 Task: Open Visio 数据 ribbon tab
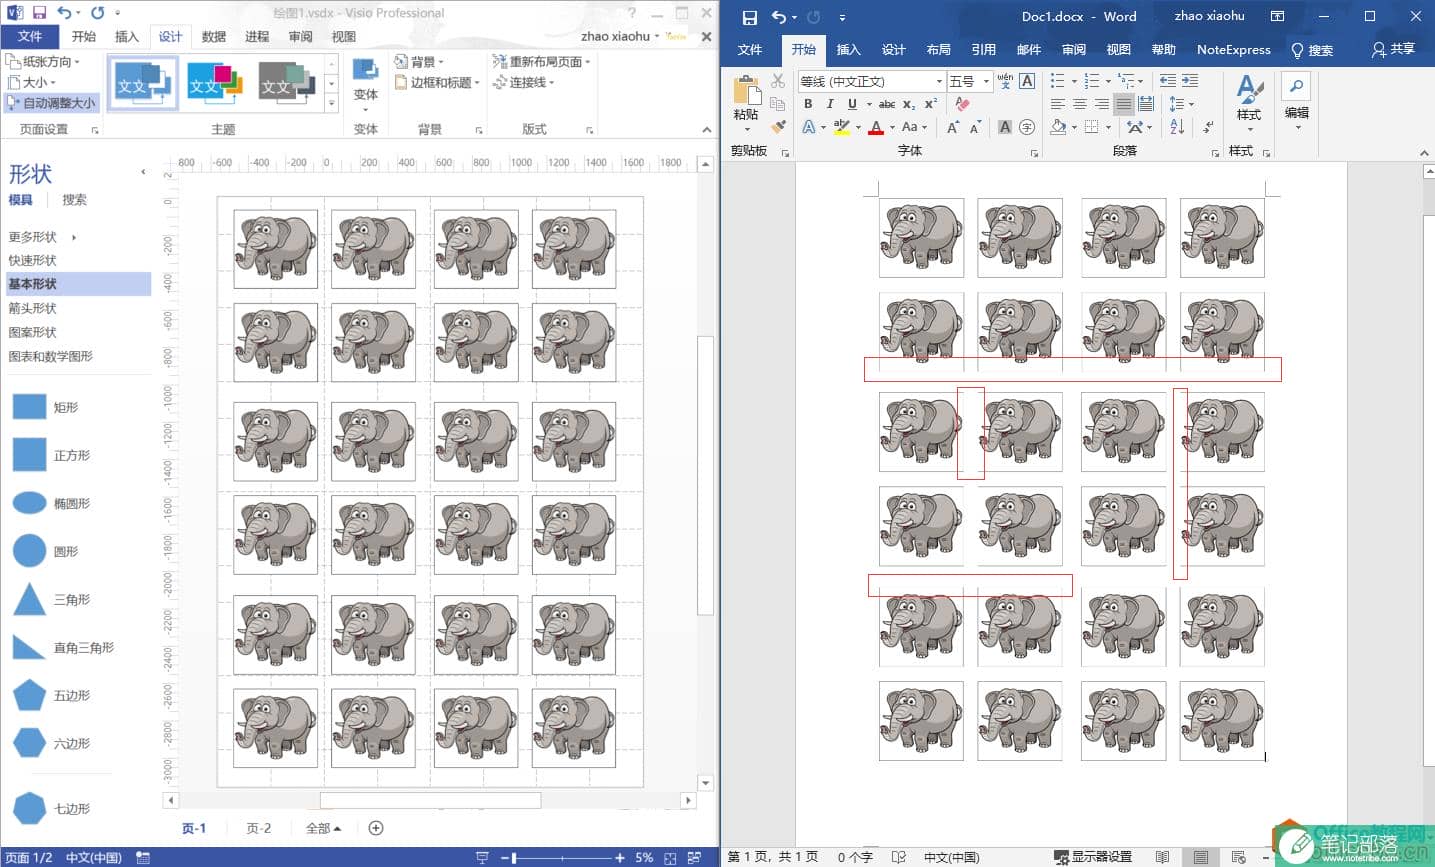point(214,37)
